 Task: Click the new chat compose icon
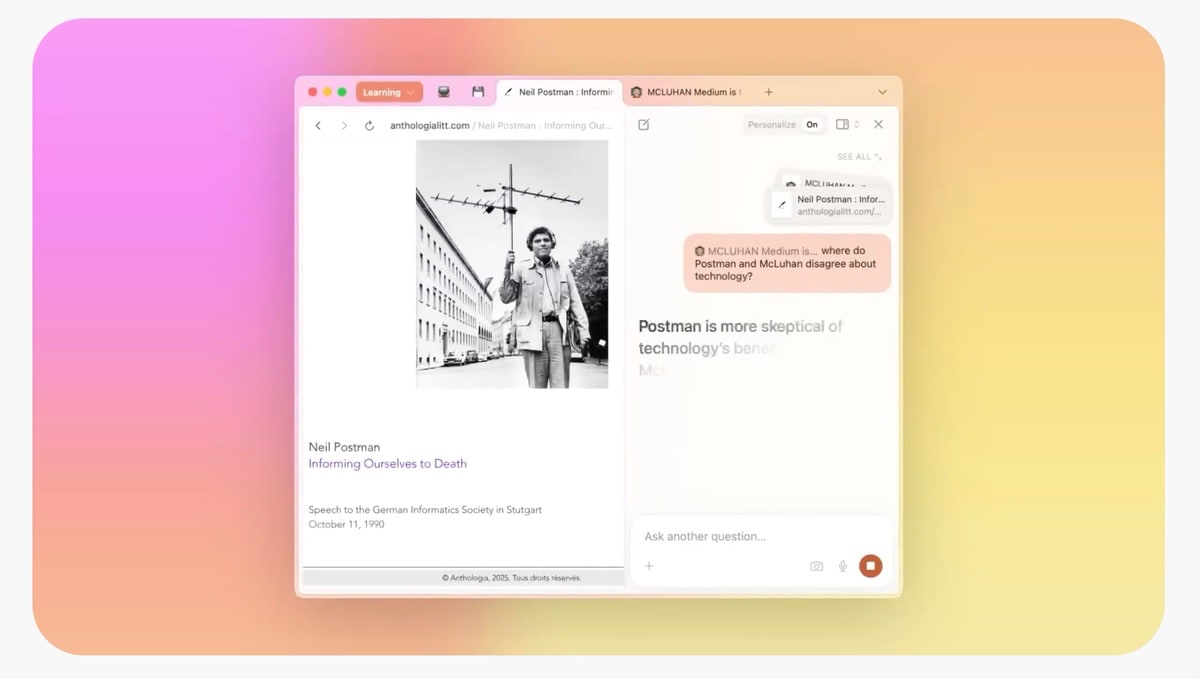point(643,125)
